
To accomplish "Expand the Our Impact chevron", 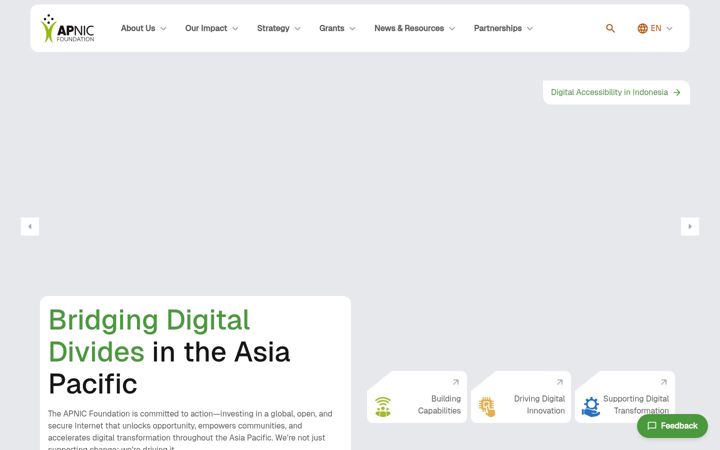I will [x=235, y=28].
